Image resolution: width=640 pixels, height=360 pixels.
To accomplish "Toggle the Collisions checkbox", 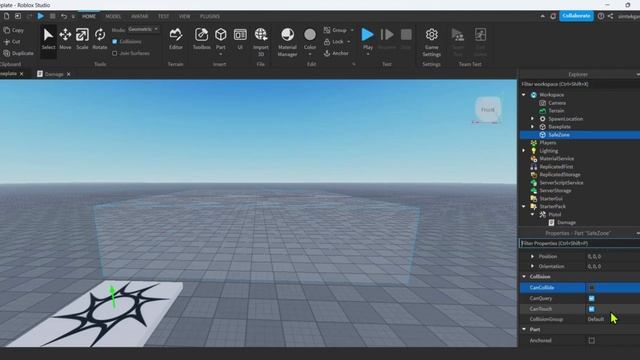I will click(x=114, y=42).
